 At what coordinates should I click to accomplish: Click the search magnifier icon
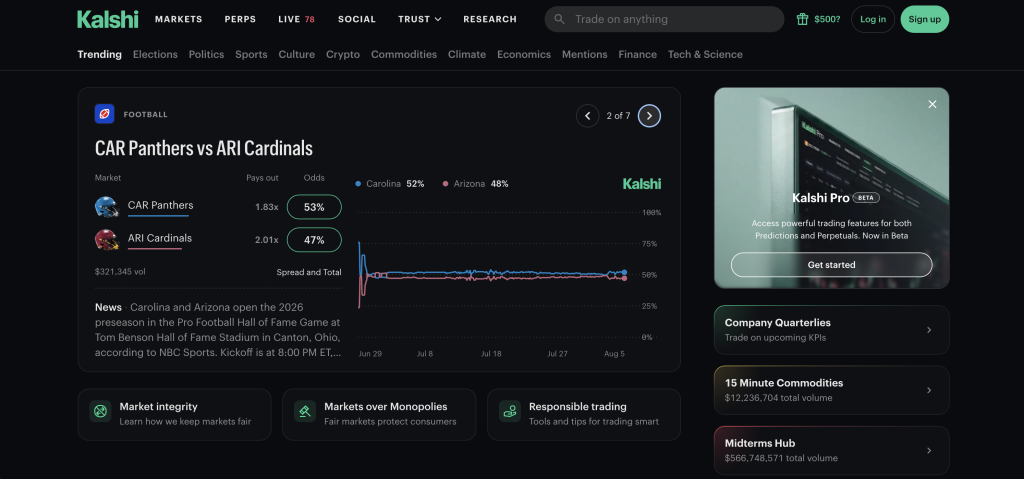560,19
